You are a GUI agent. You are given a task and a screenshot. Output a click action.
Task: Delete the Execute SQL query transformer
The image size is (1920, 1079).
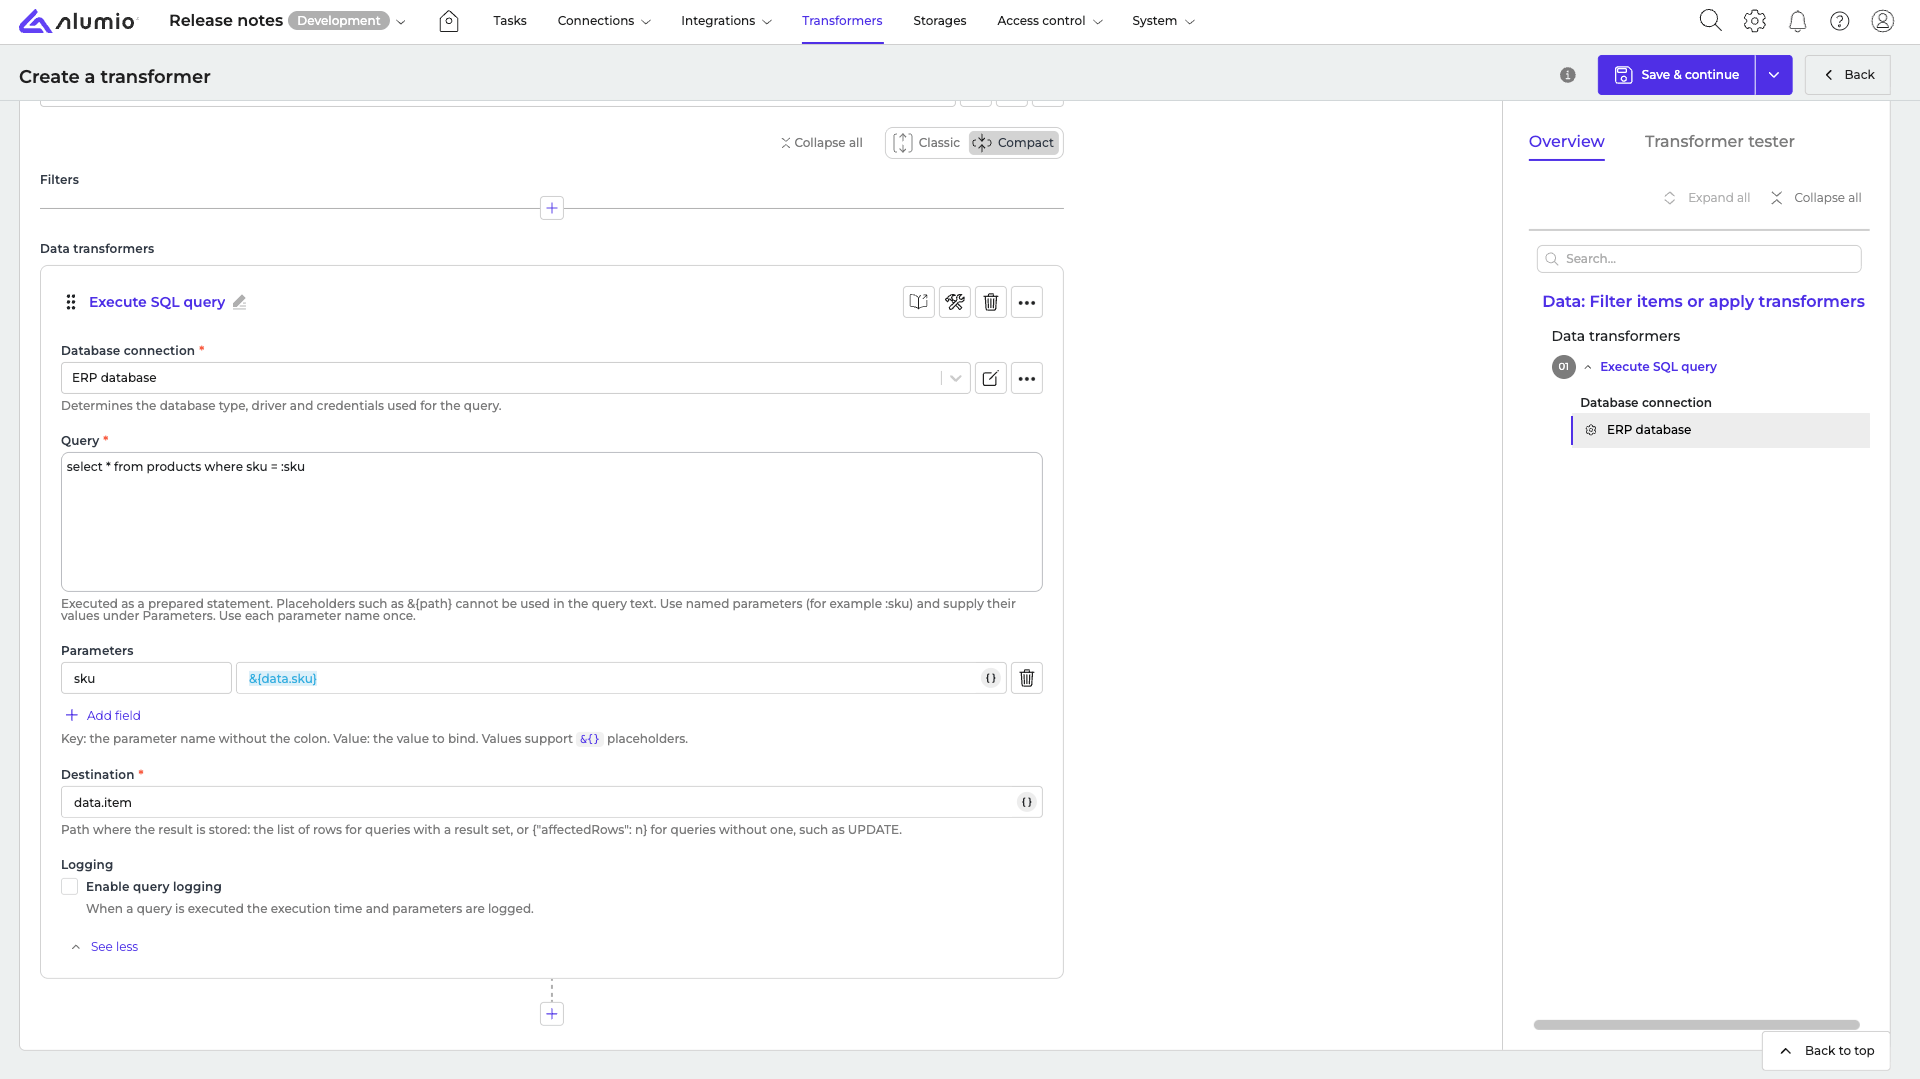(991, 302)
